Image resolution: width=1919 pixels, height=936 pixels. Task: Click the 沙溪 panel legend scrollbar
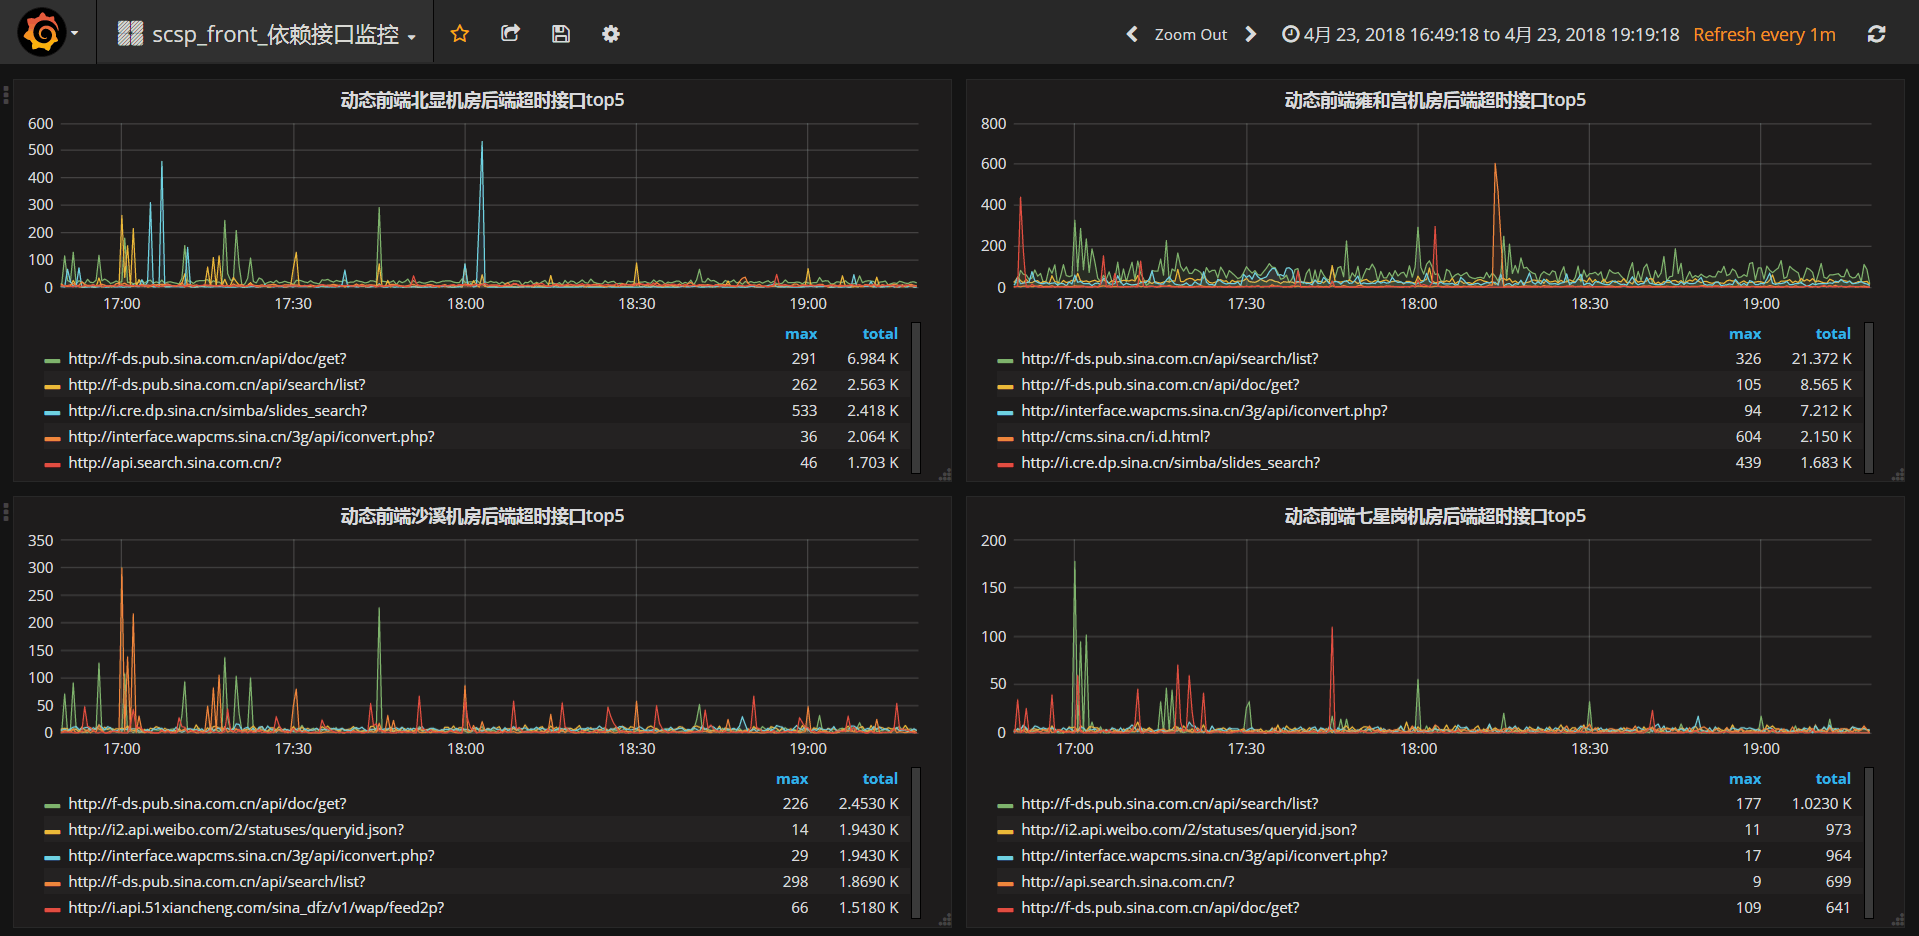(916, 842)
